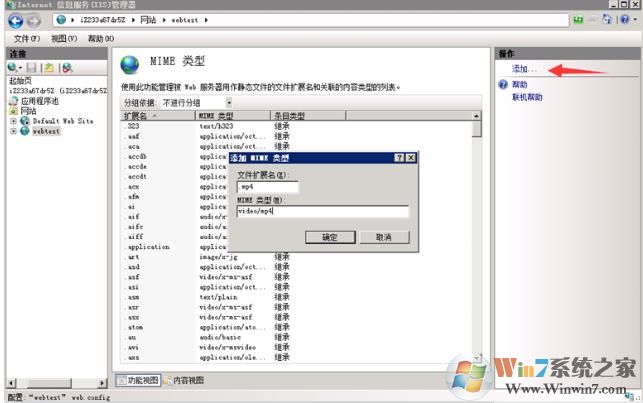
Task: Switch to the 功能视图 tab
Action: click(138, 380)
